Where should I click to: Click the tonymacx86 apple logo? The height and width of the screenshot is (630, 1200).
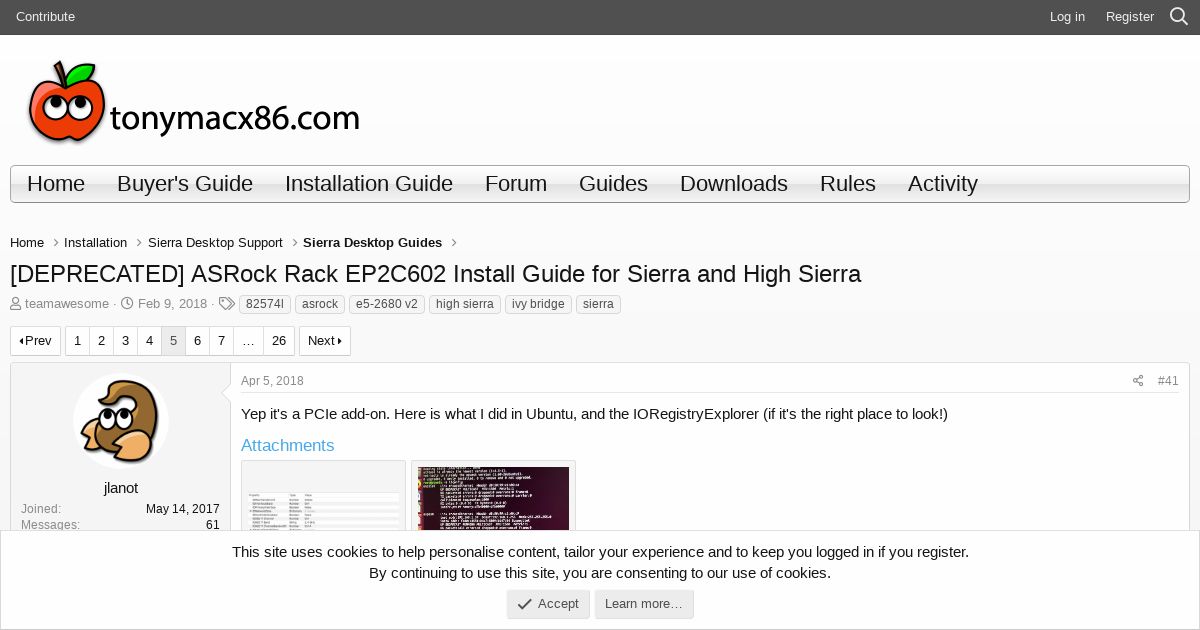[x=194, y=102]
